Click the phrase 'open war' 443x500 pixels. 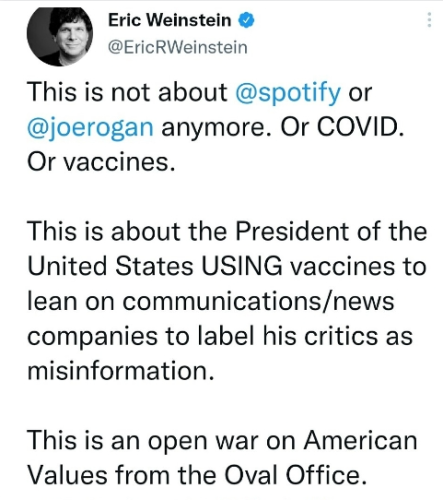203,441
